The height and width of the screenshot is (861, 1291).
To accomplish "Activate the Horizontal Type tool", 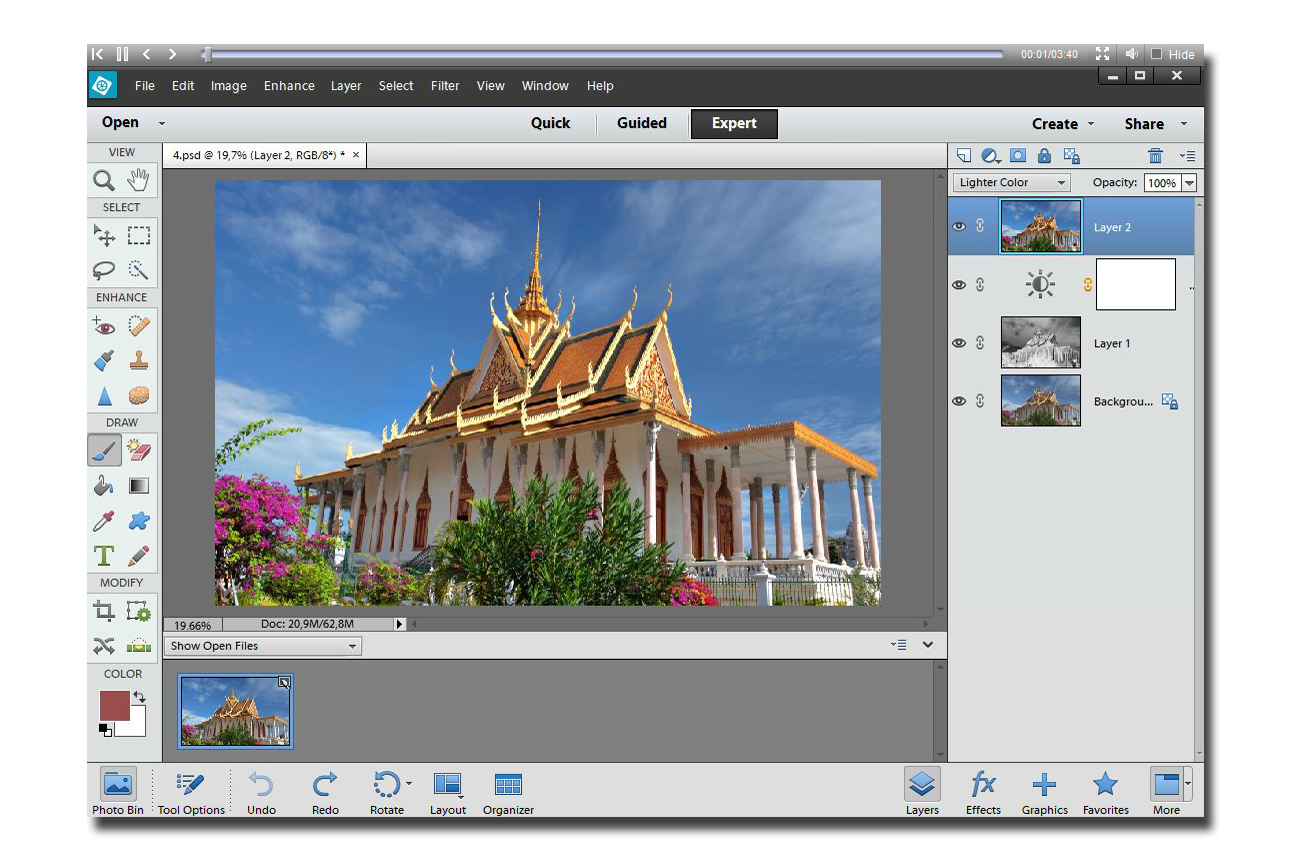I will tap(104, 555).
